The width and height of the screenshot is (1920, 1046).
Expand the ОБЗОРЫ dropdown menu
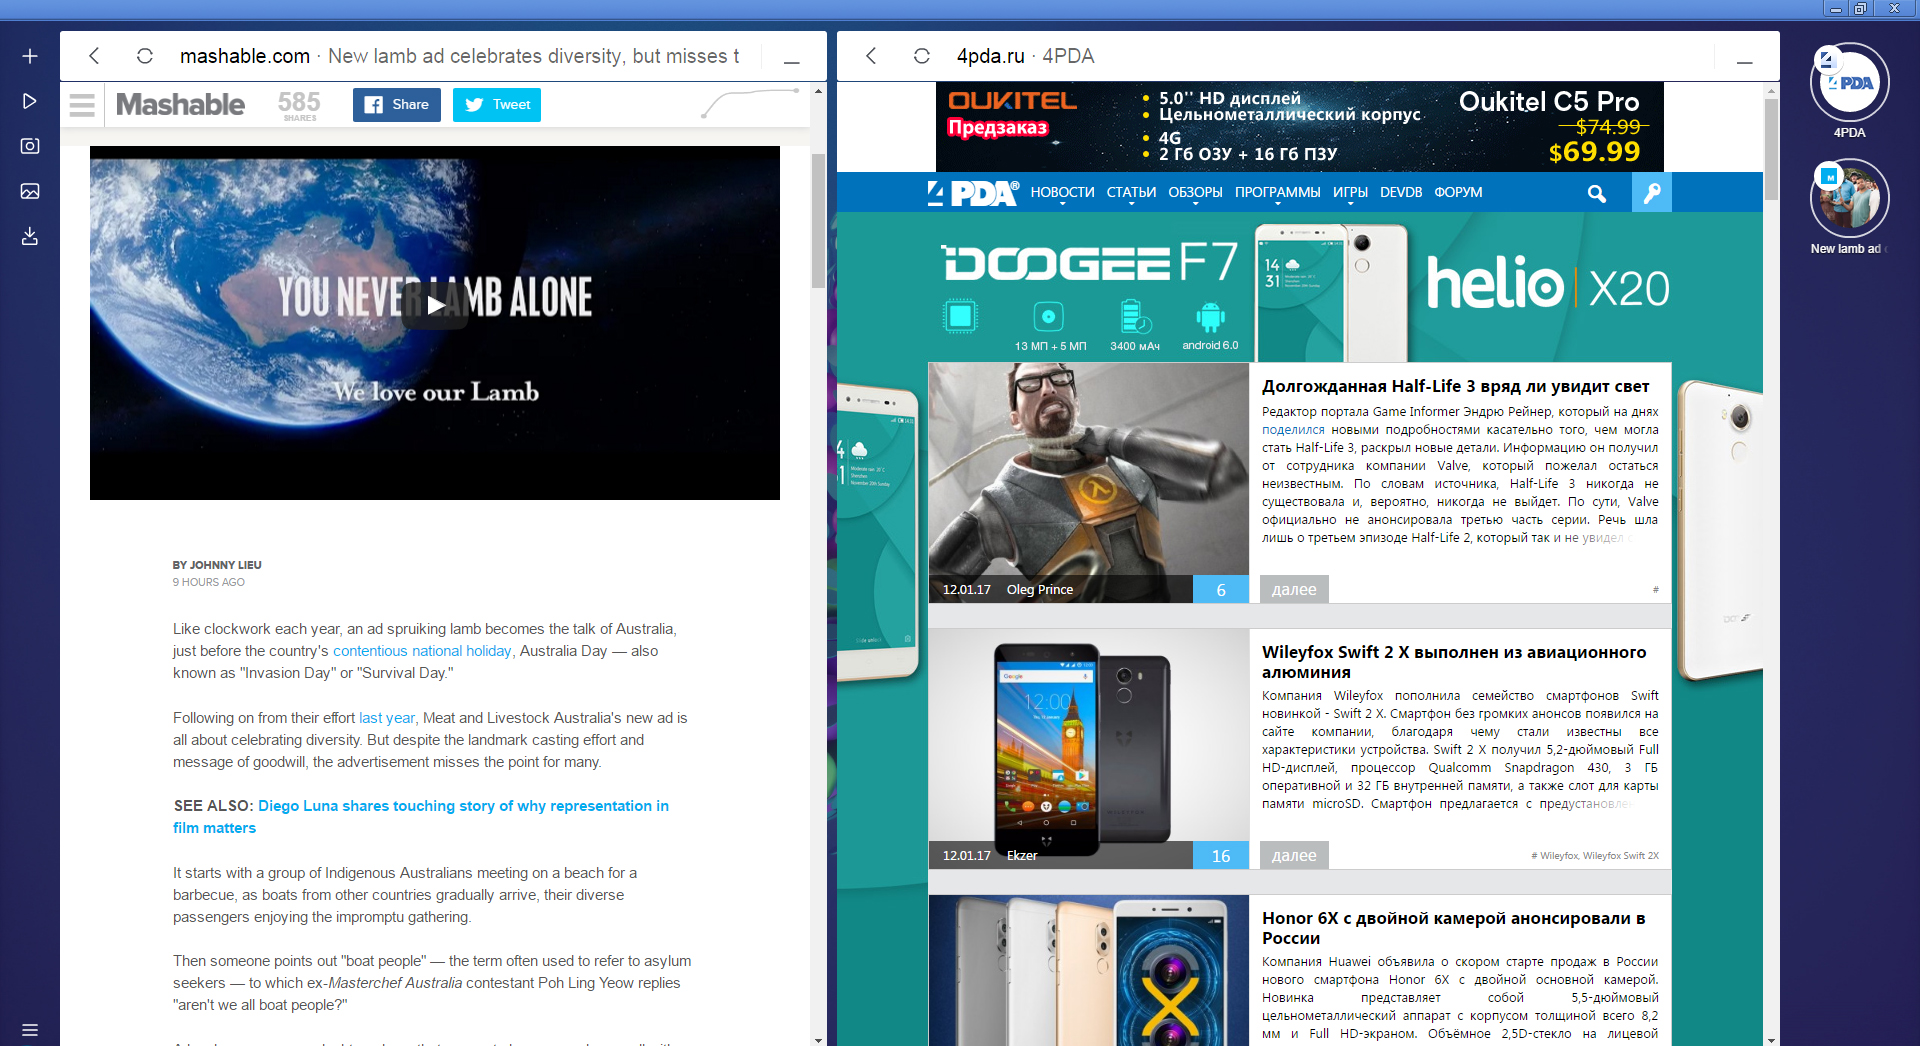[x=1195, y=193]
